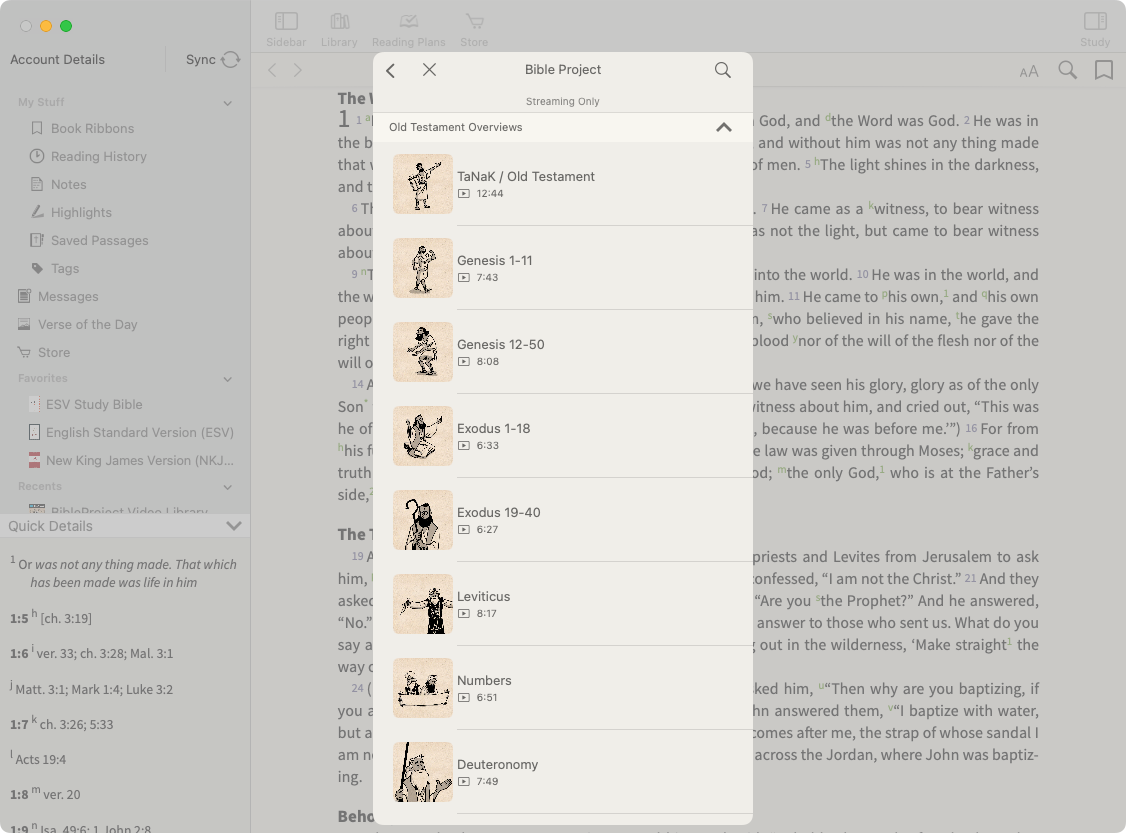
Task: Click the Streaming Only label
Action: (x=562, y=101)
